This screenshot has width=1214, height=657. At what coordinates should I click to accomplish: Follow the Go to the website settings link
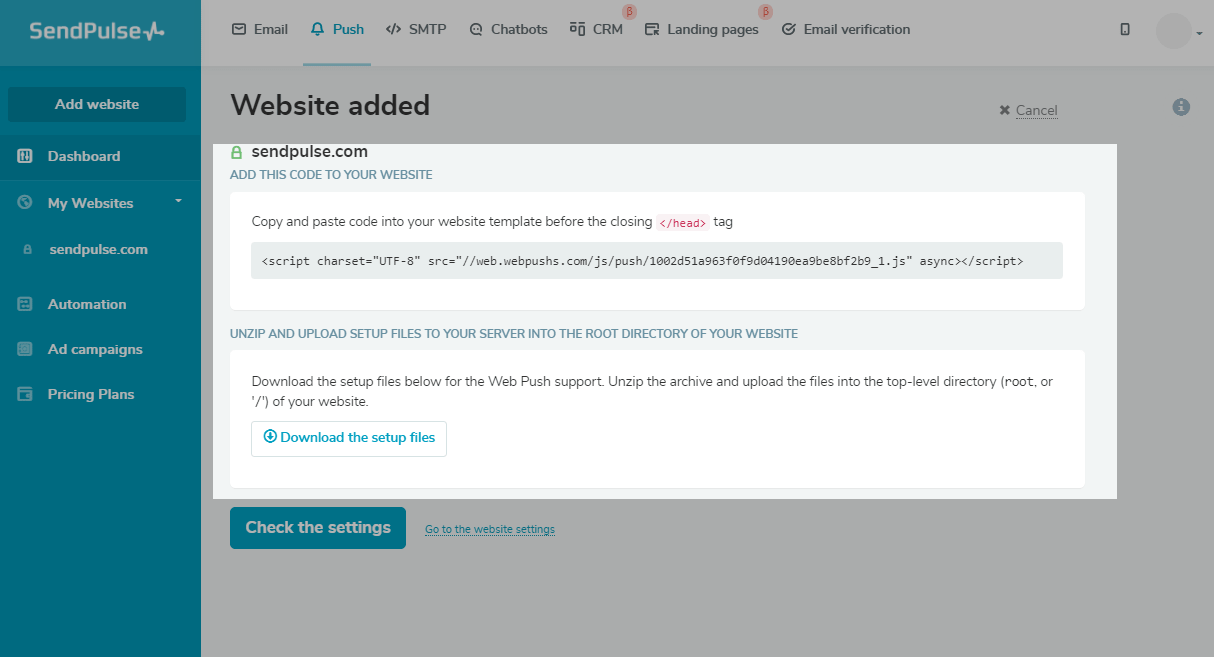[490, 530]
